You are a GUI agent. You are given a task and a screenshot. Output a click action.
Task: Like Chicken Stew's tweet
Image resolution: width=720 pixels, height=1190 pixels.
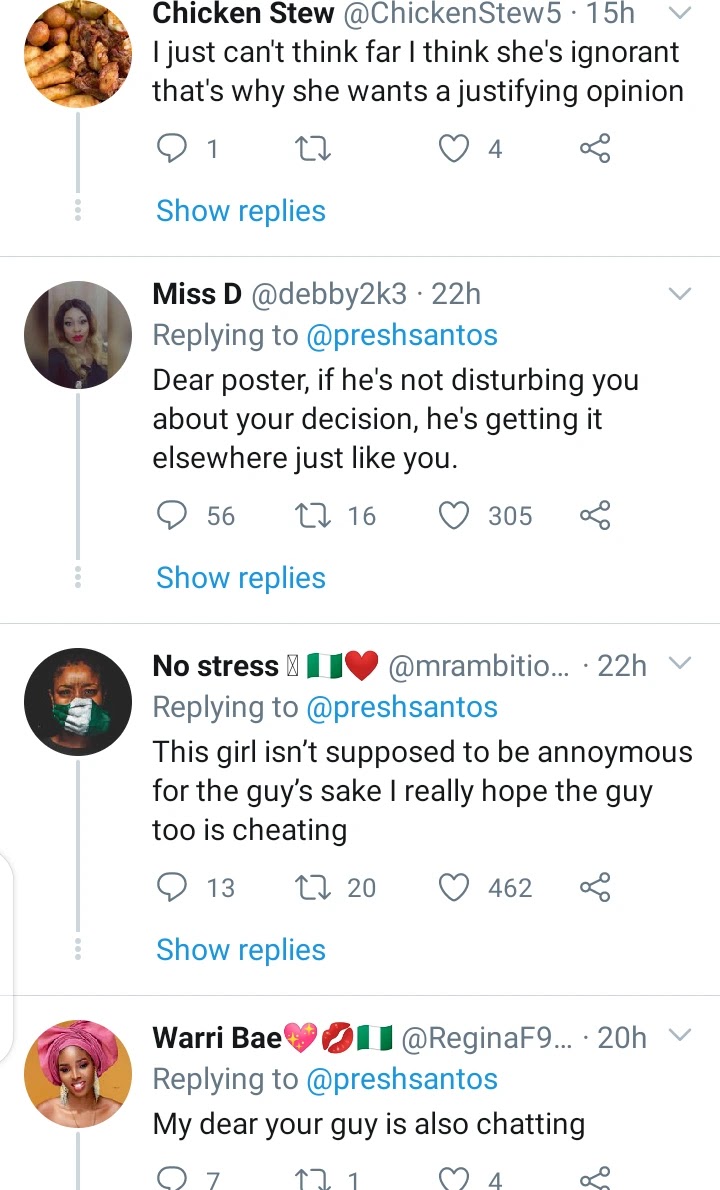coord(455,149)
